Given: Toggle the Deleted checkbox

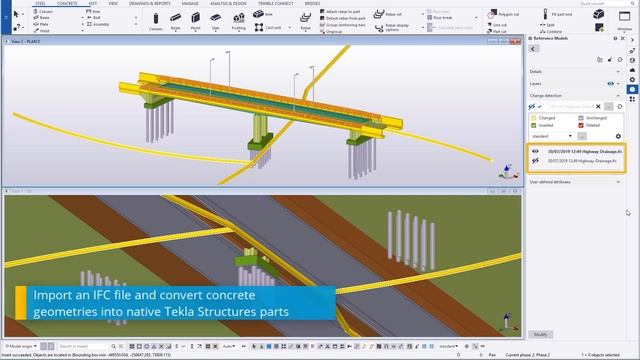Looking at the screenshot, I should tap(581, 125).
